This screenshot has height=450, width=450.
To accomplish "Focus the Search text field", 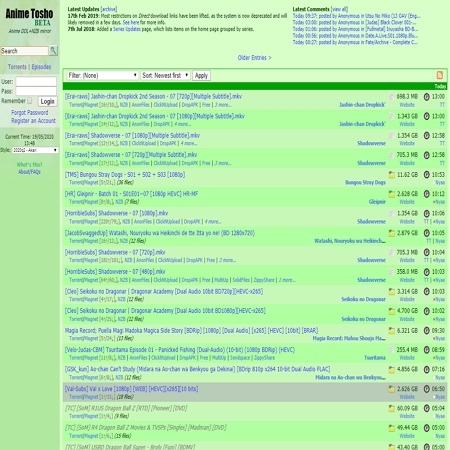I will pyautogui.click(x=25, y=51).
